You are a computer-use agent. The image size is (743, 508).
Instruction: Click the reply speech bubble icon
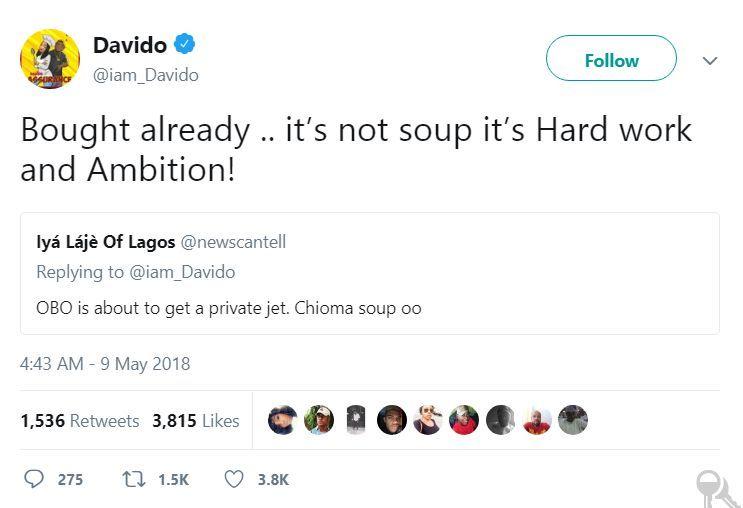(34, 479)
